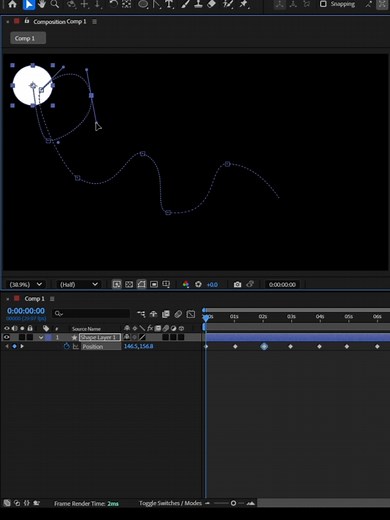Viewport: 390px width, 520px height.
Task: Go to the next keyframe arrow
Action: pyautogui.click(x=22, y=346)
